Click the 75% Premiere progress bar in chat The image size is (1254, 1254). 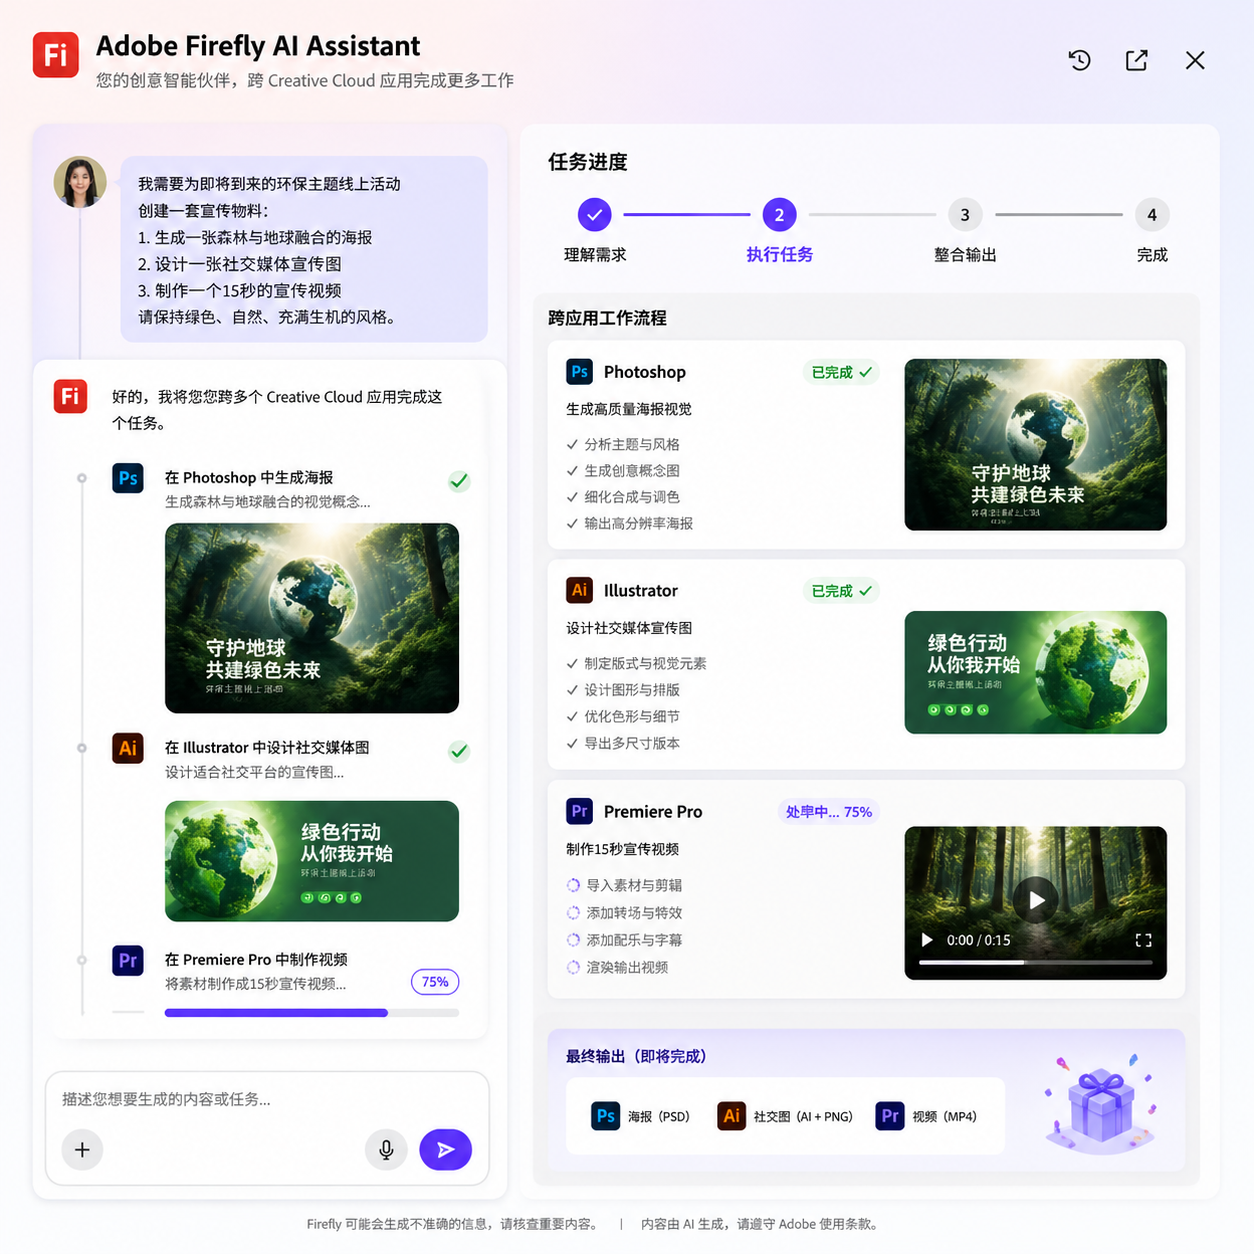coord(312,1013)
